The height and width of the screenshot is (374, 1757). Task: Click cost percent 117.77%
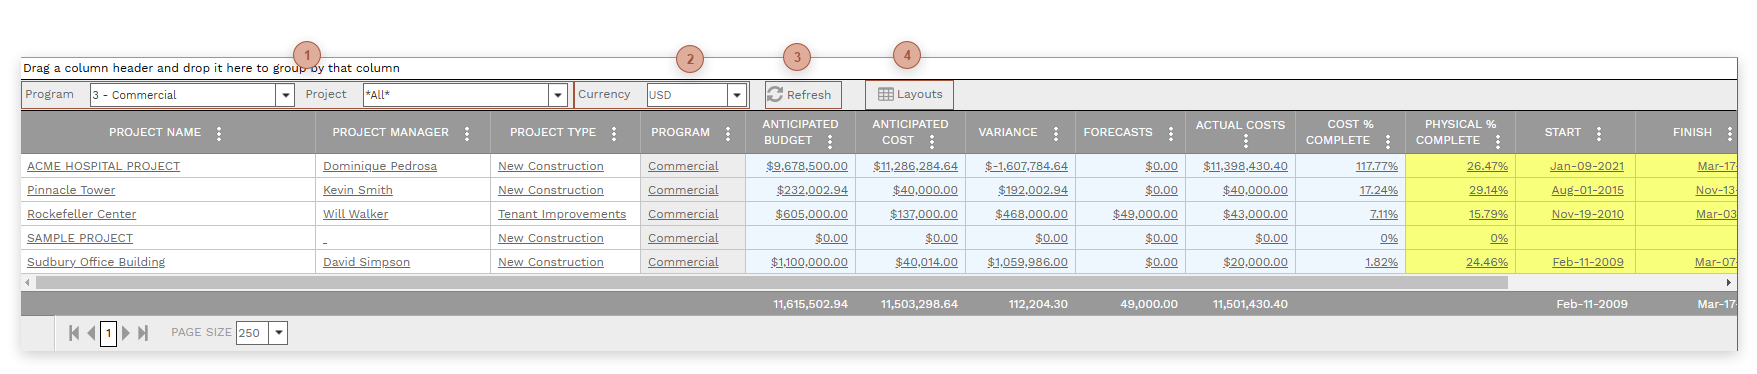click(x=1377, y=166)
